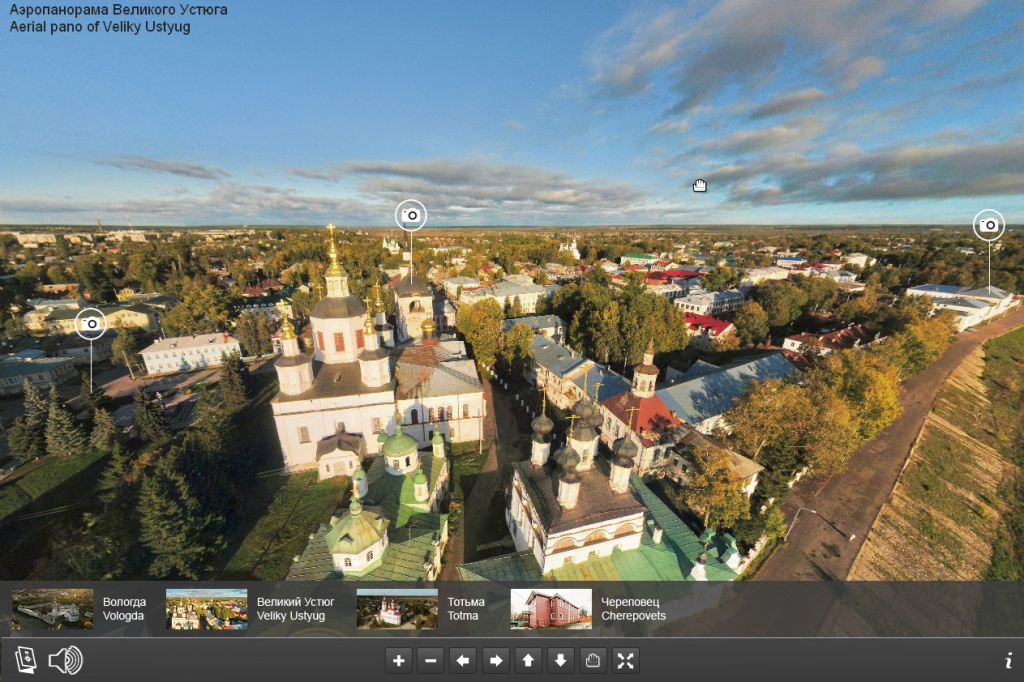Jump to the left-side camera hotspot
The height and width of the screenshot is (682, 1024).
91,323
